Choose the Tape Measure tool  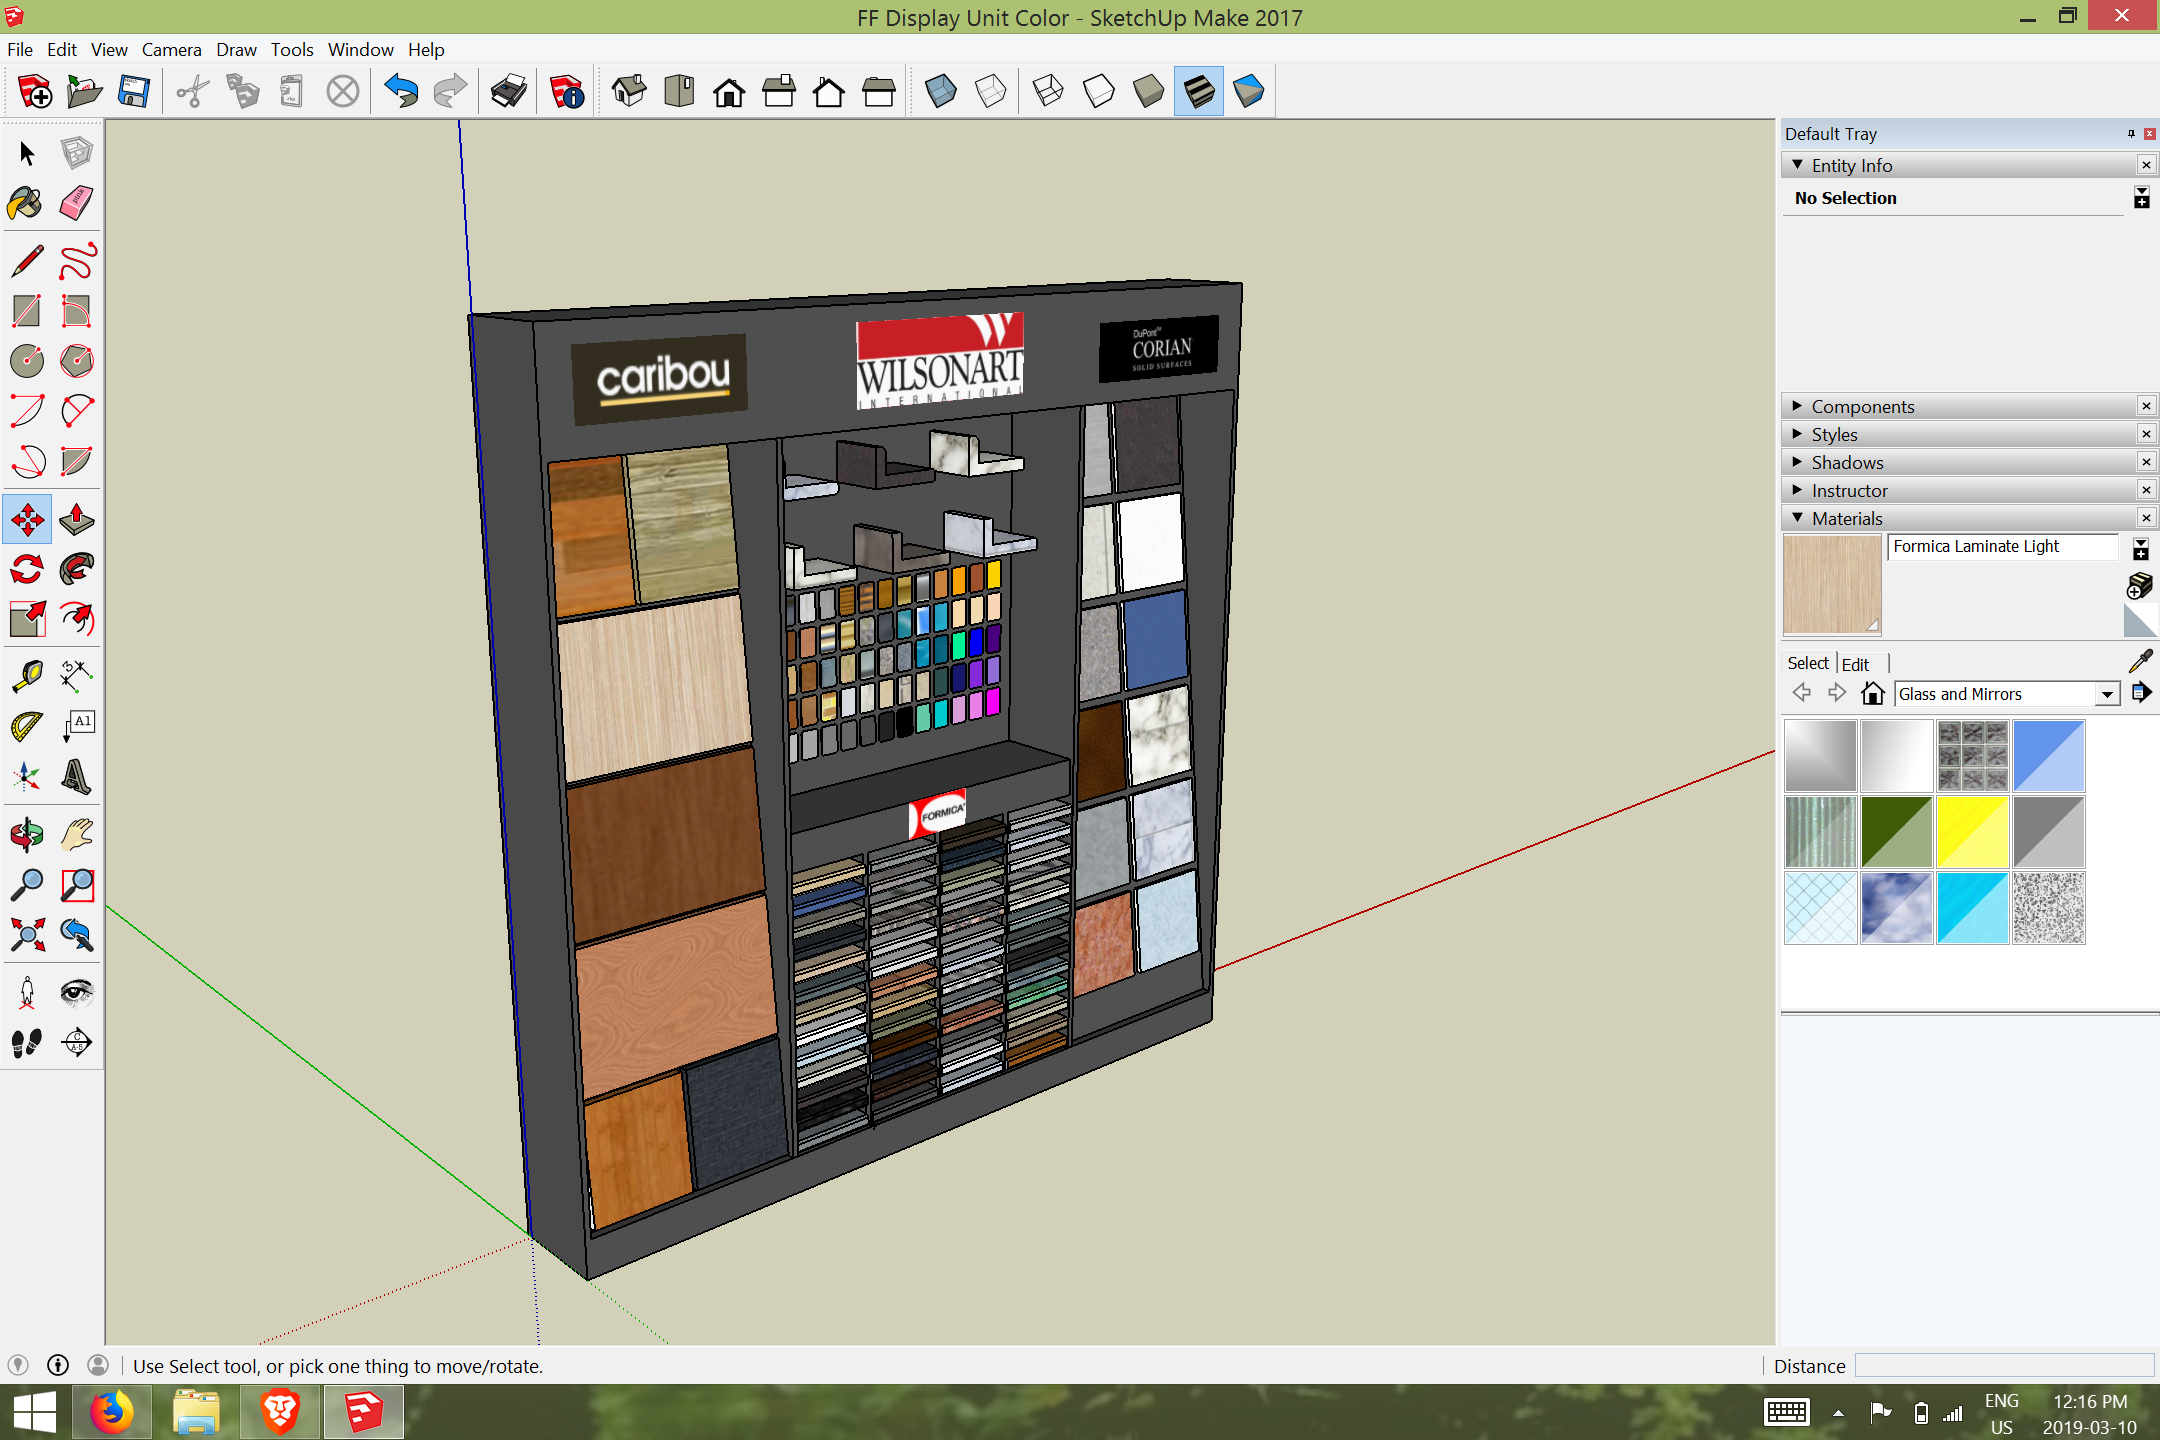click(x=26, y=675)
